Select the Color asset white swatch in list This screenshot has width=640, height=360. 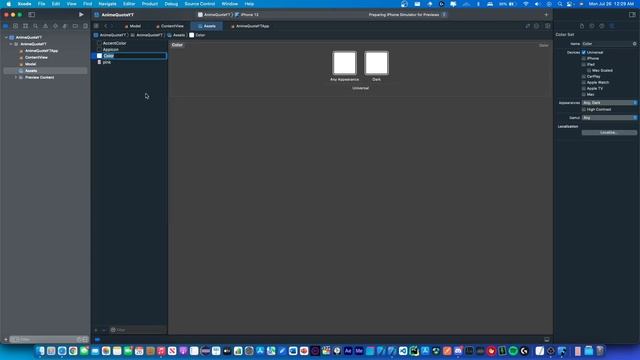[x=99, y=56]
